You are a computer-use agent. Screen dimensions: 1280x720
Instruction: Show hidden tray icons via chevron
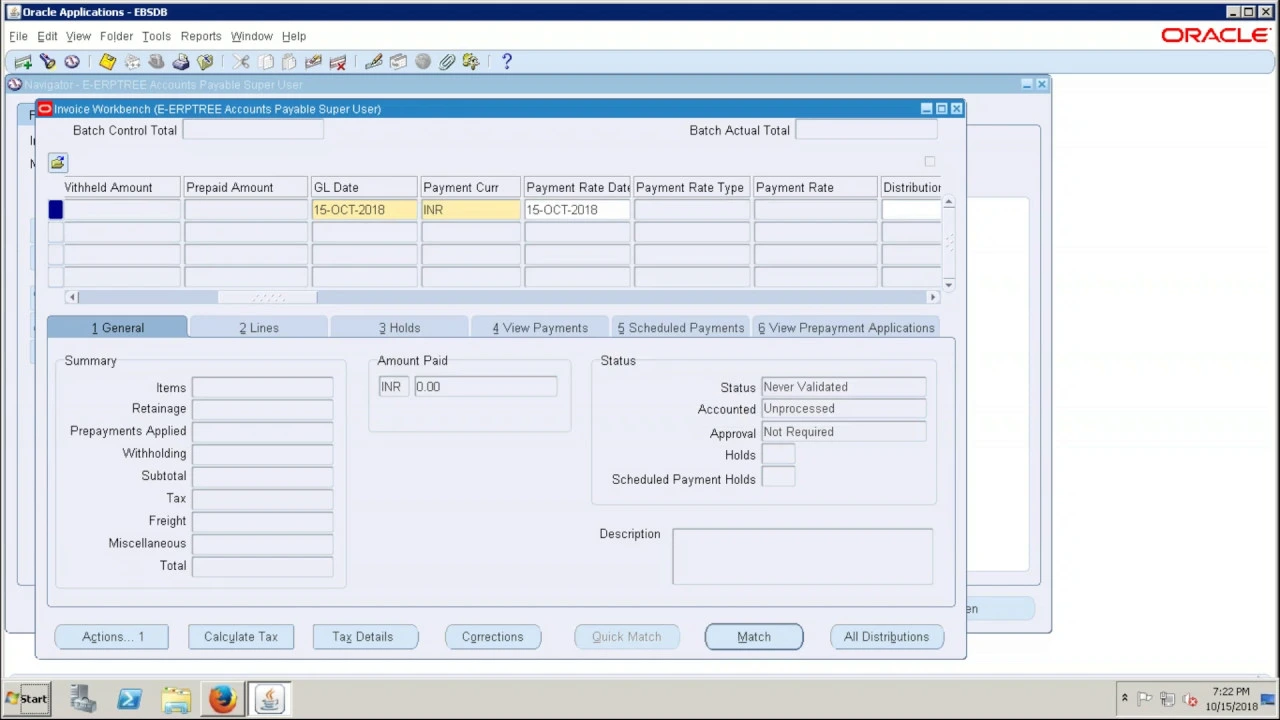click(1124, 698)
